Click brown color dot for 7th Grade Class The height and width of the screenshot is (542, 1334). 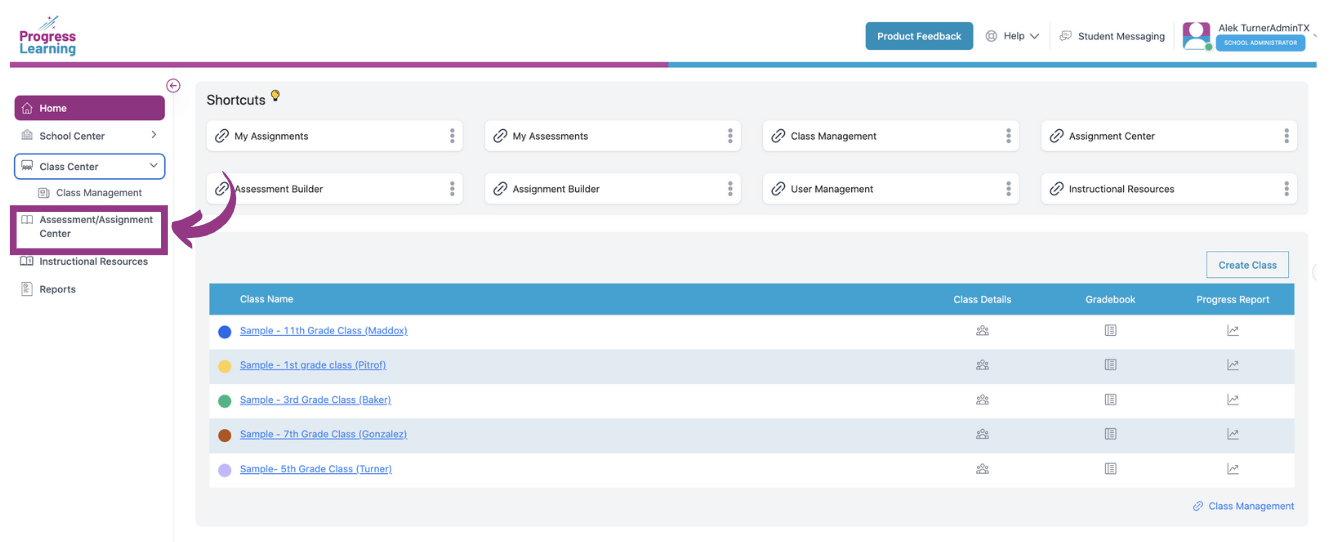224,435
